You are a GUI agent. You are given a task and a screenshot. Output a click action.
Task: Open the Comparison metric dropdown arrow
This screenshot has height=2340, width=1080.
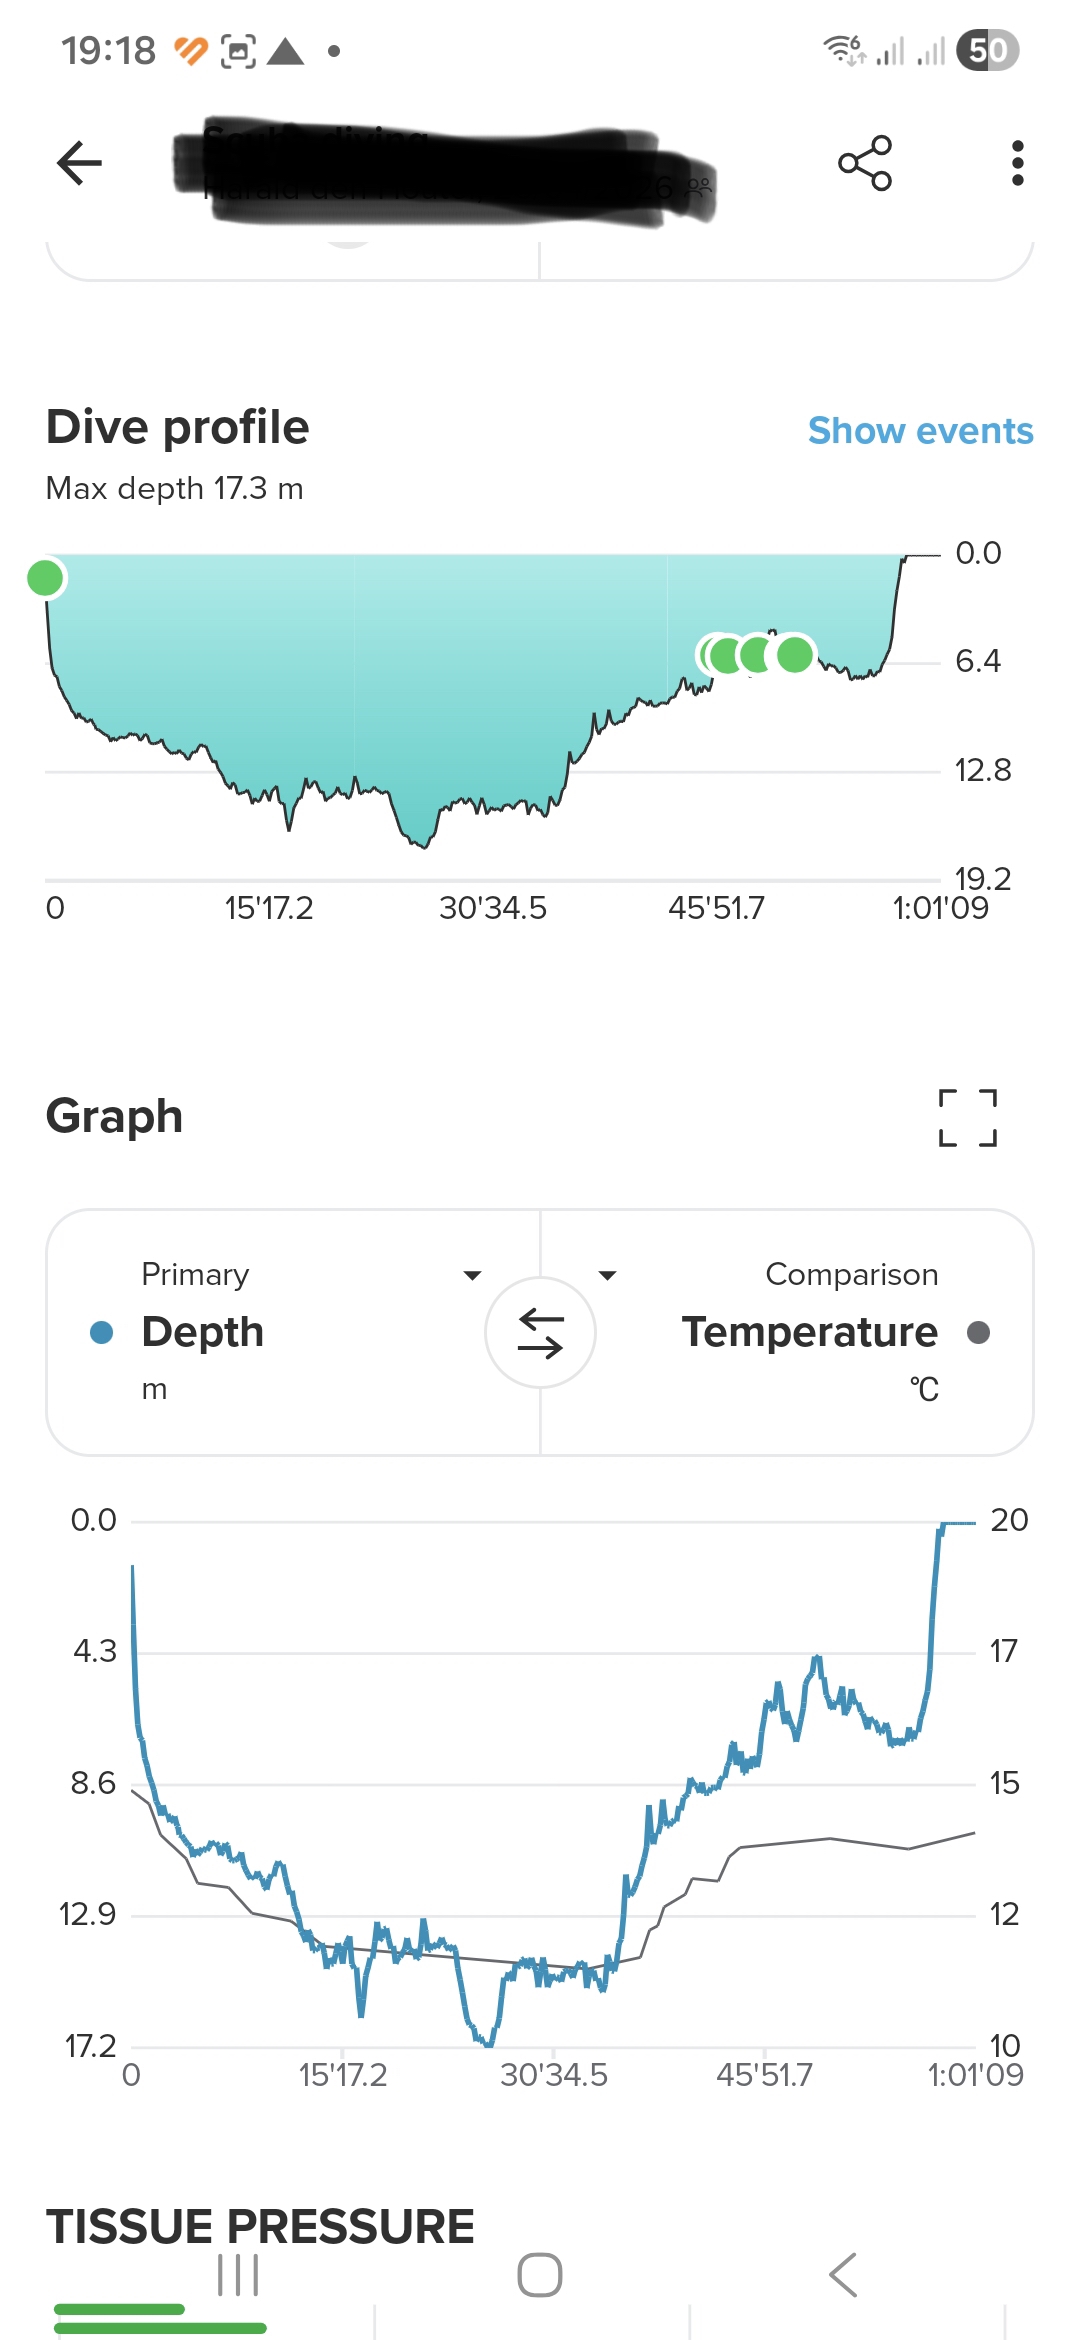607,1275
